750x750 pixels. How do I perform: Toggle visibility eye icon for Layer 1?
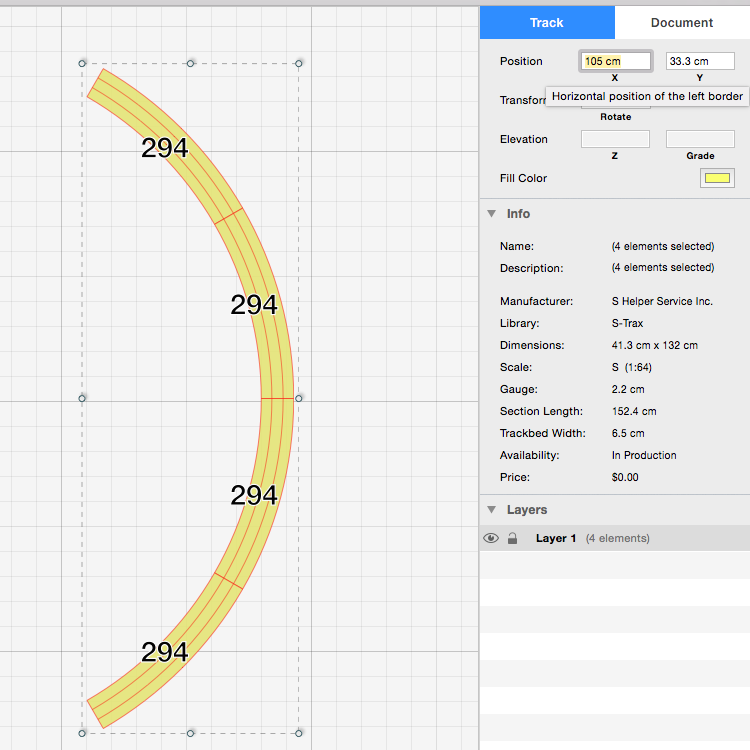click(490, 538)
